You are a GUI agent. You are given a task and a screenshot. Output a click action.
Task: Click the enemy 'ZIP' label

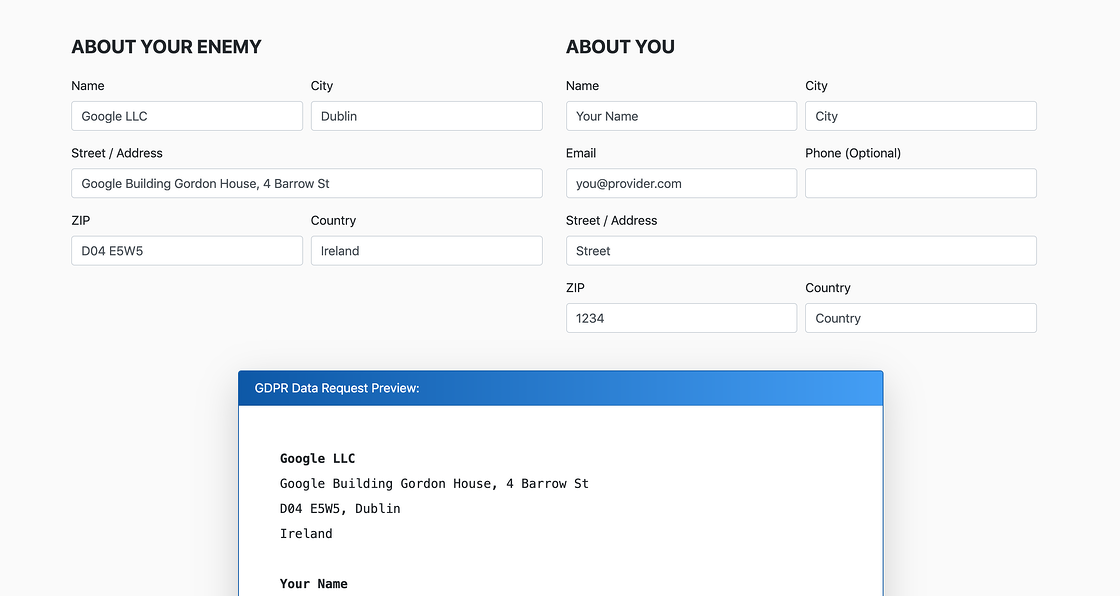[x=81, y=220]
